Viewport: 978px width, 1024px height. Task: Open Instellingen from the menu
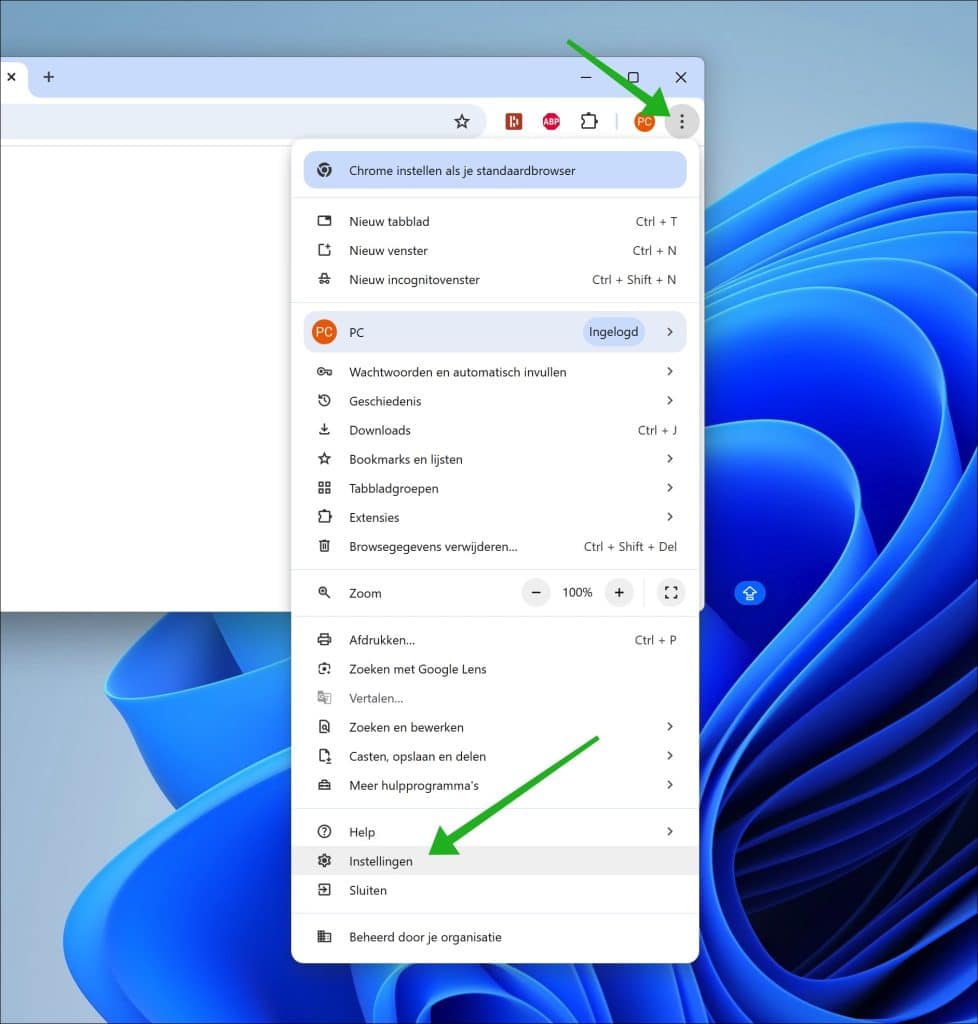[x=495, y=861]
